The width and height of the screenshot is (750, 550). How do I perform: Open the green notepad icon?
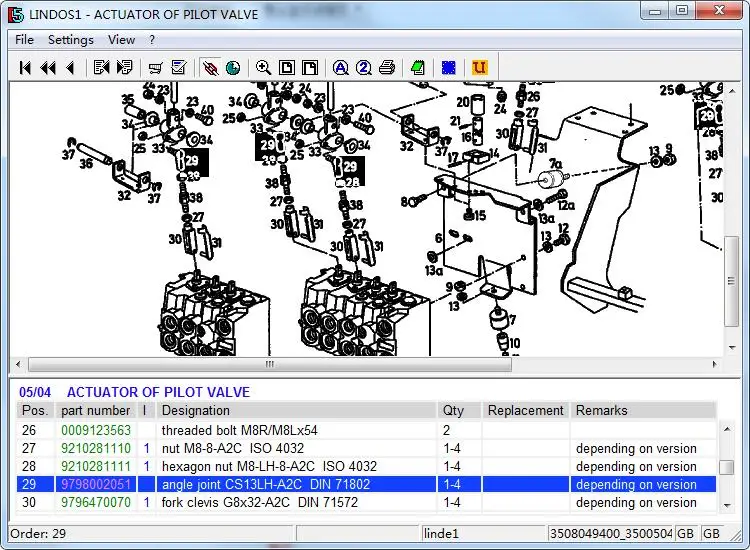pyautogui.click(x=418, y=67)
